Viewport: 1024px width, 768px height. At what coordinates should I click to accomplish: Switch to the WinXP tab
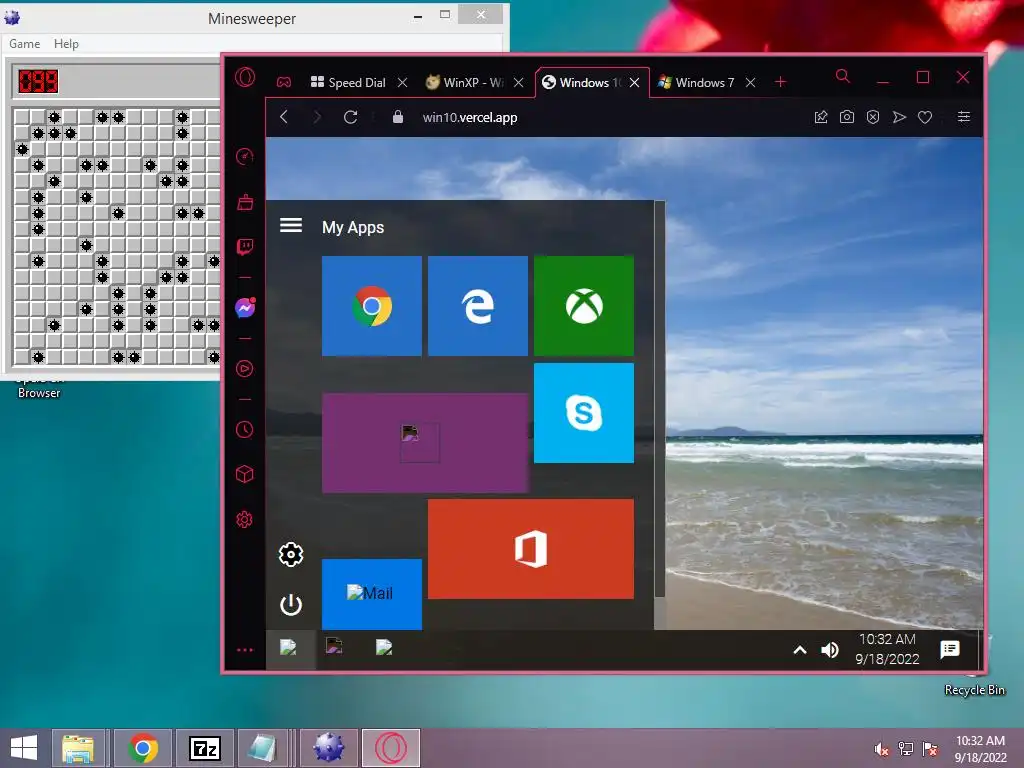[x=473, y=82]
